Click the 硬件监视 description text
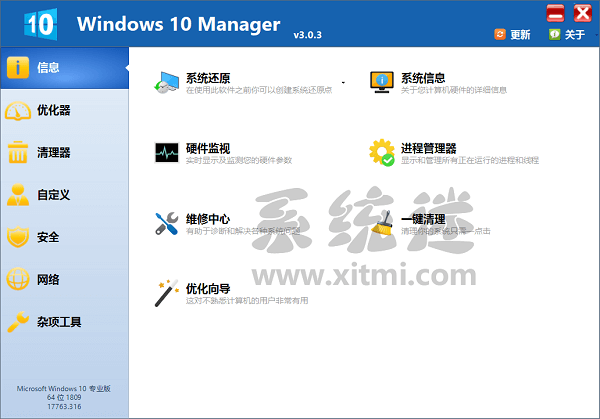The height and width of the screenshot is (419, 600). [239, 160]
